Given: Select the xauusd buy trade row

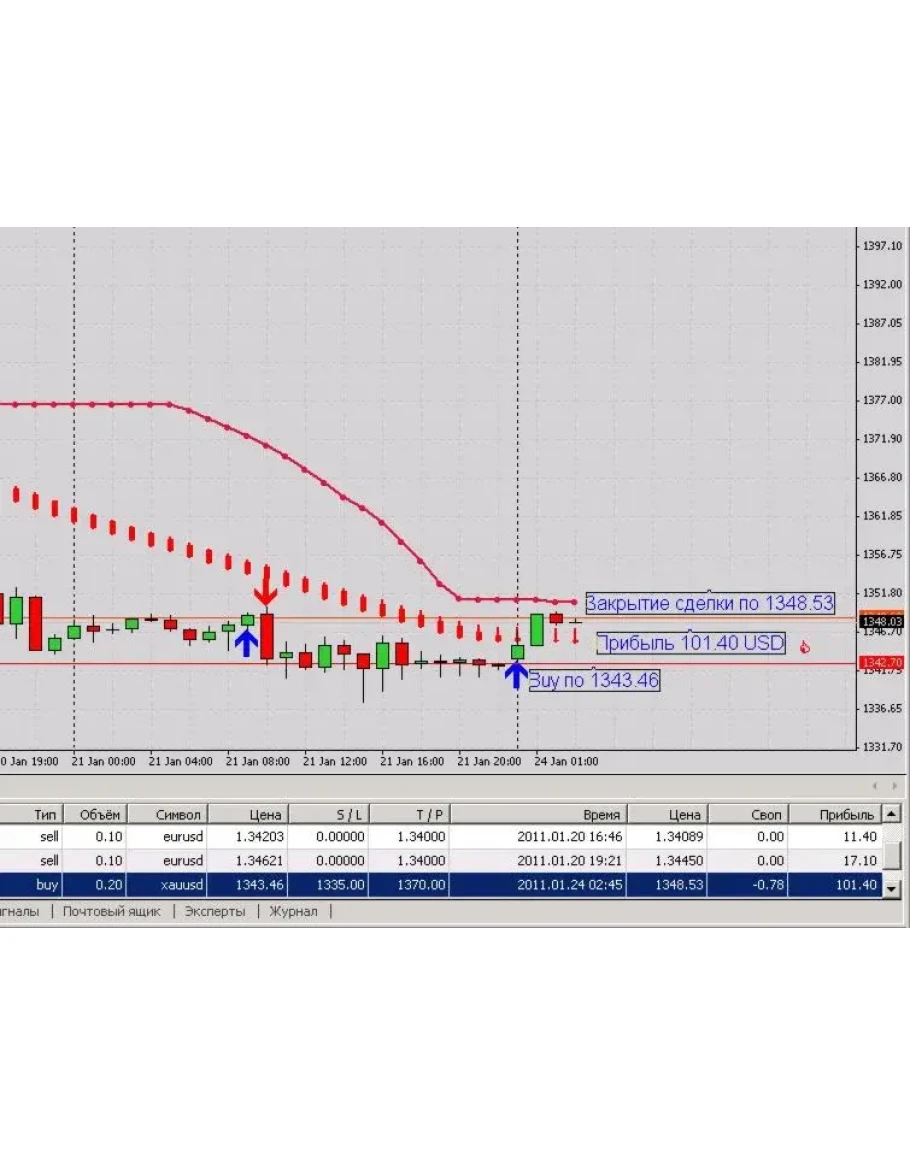Looking at the screenshot, I should coord(440,885).
